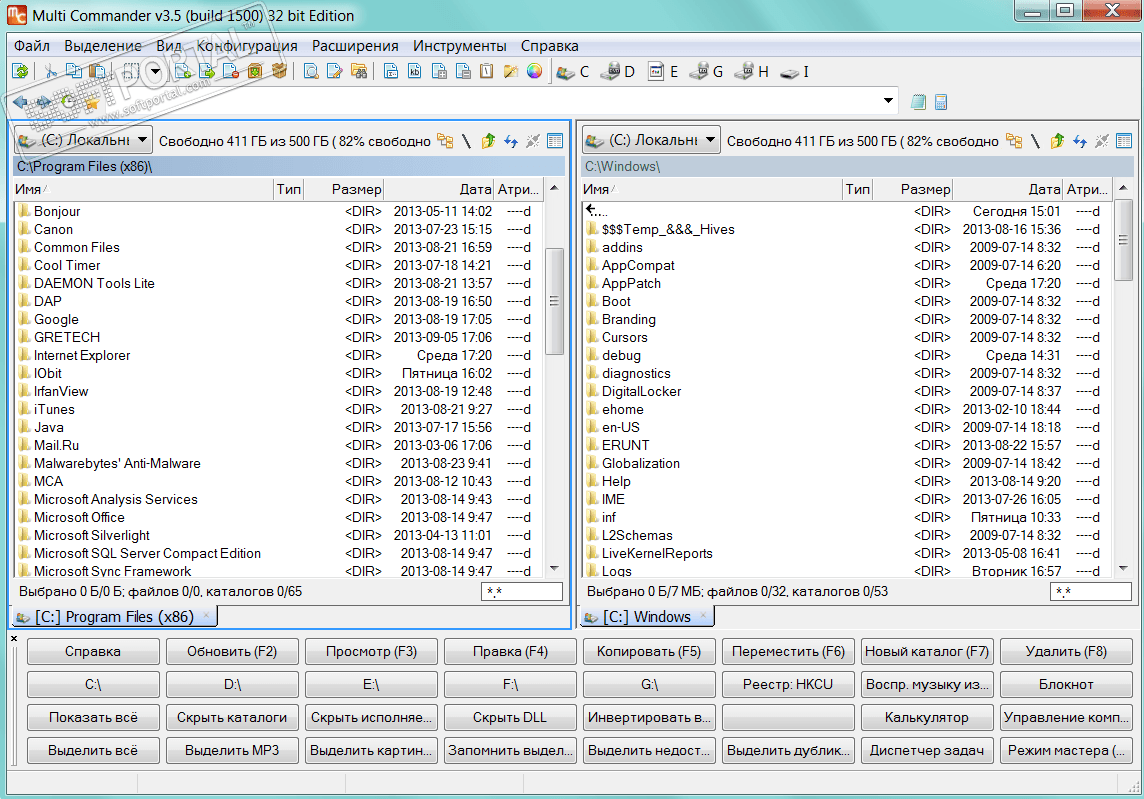Image resolution: width=1144 pixels, height=799 pixels.
Task: Click the Копировать (F5) button
Action: [x=649, y=652]
